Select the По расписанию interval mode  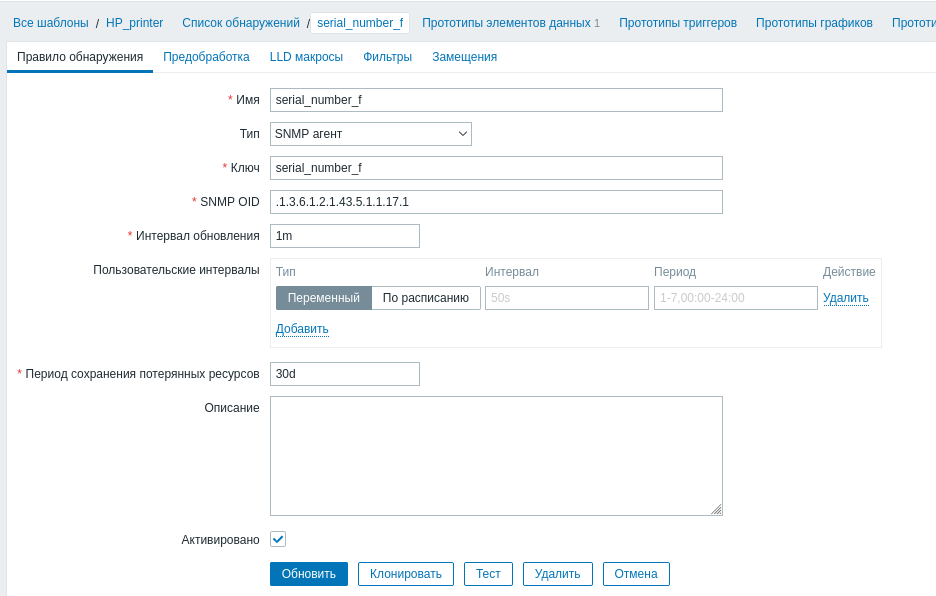[425, 298]
